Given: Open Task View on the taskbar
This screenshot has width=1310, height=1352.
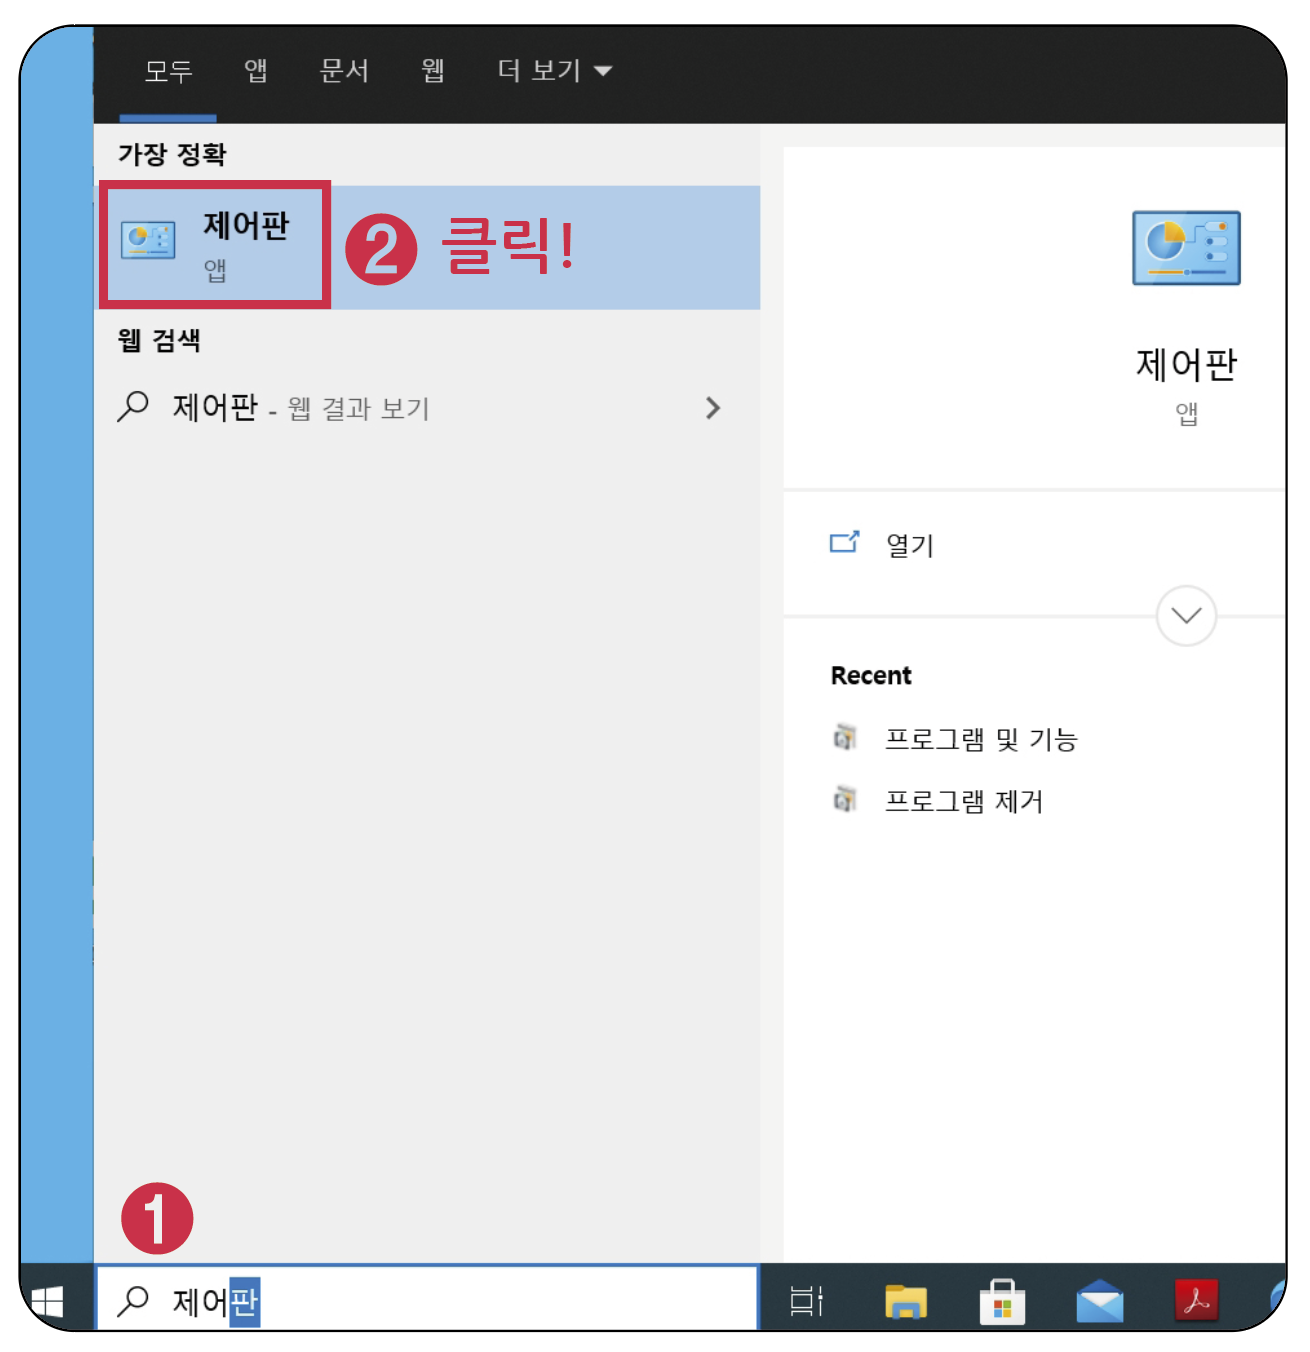Looking at the screenshot, I should click(806, 1301).
